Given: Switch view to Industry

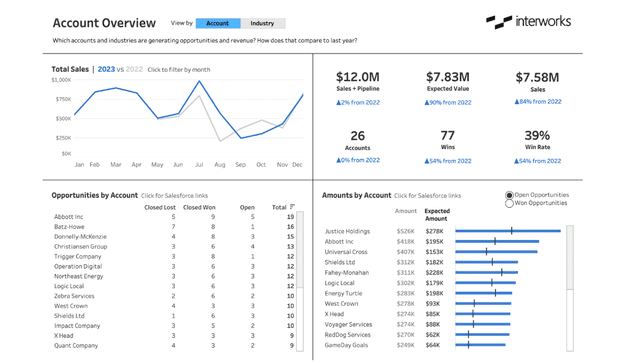Looking at the screenshot, I should [x=262, y=23].
